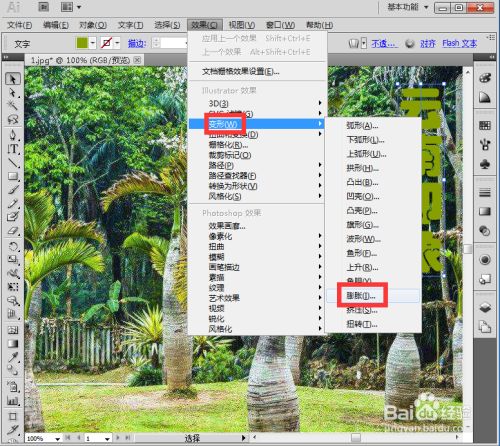
Task: Open the Window menu 窗口(W)
Action: pos(280,25)
